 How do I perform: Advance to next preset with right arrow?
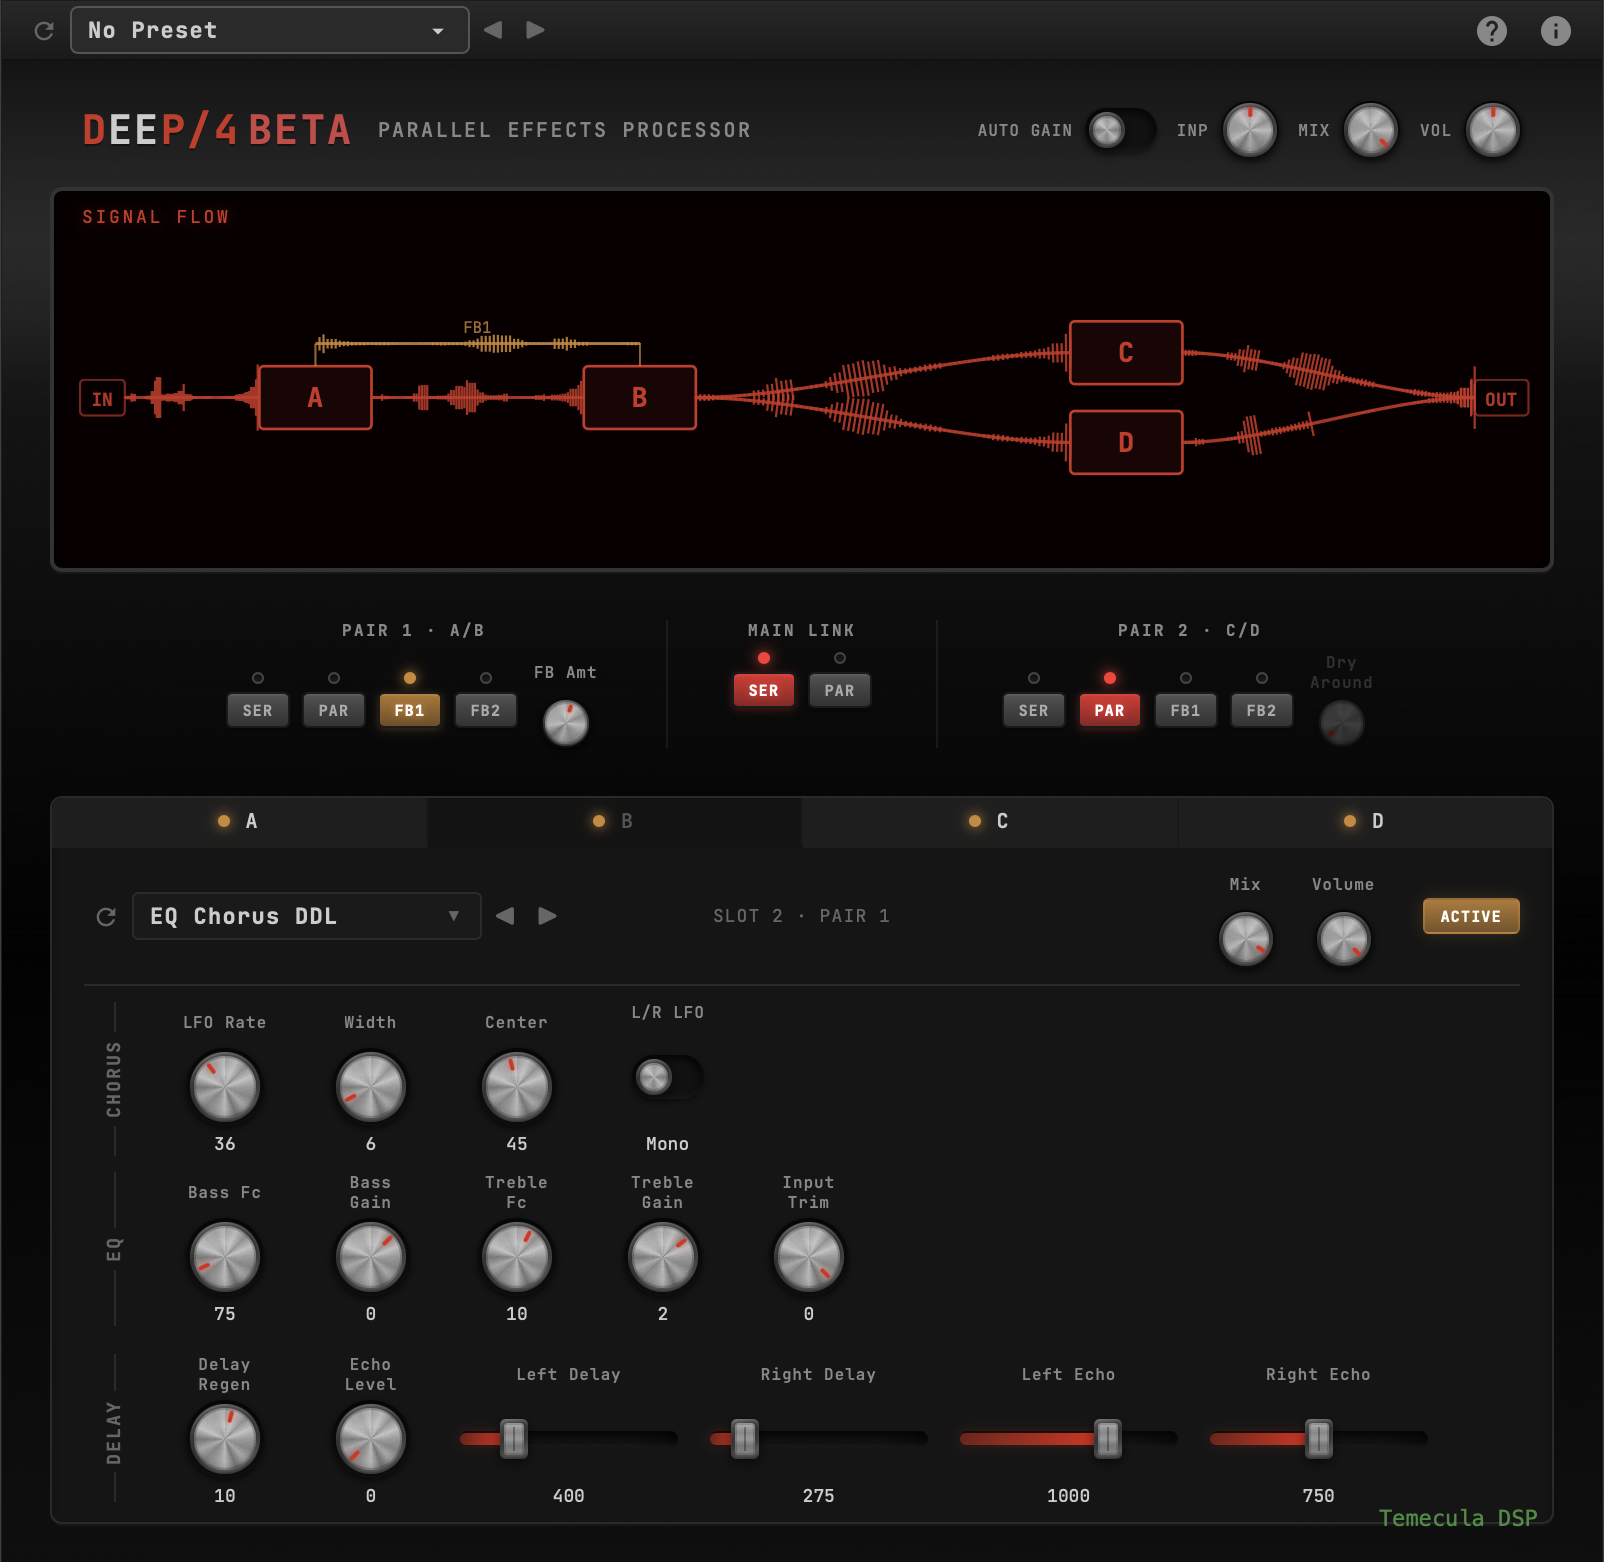(x=536, y=30)
